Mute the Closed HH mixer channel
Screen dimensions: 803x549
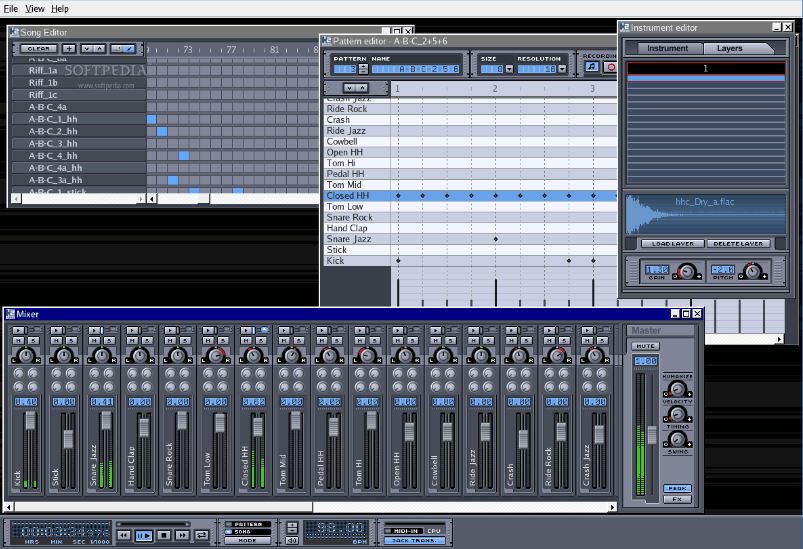pyautogui.click(x=246, y=341)
